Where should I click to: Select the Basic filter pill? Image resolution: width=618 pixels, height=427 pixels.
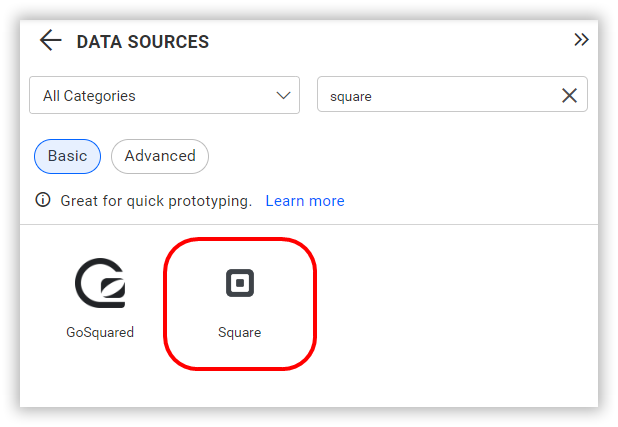click(67, 156)
